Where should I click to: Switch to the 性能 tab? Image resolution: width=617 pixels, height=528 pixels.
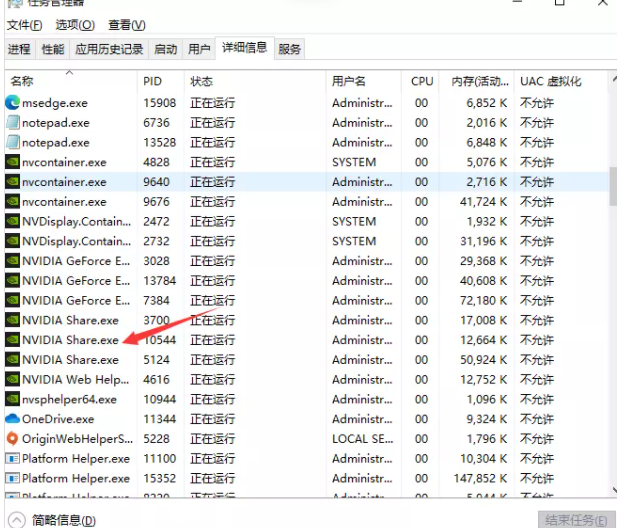[x=53, y=49]
